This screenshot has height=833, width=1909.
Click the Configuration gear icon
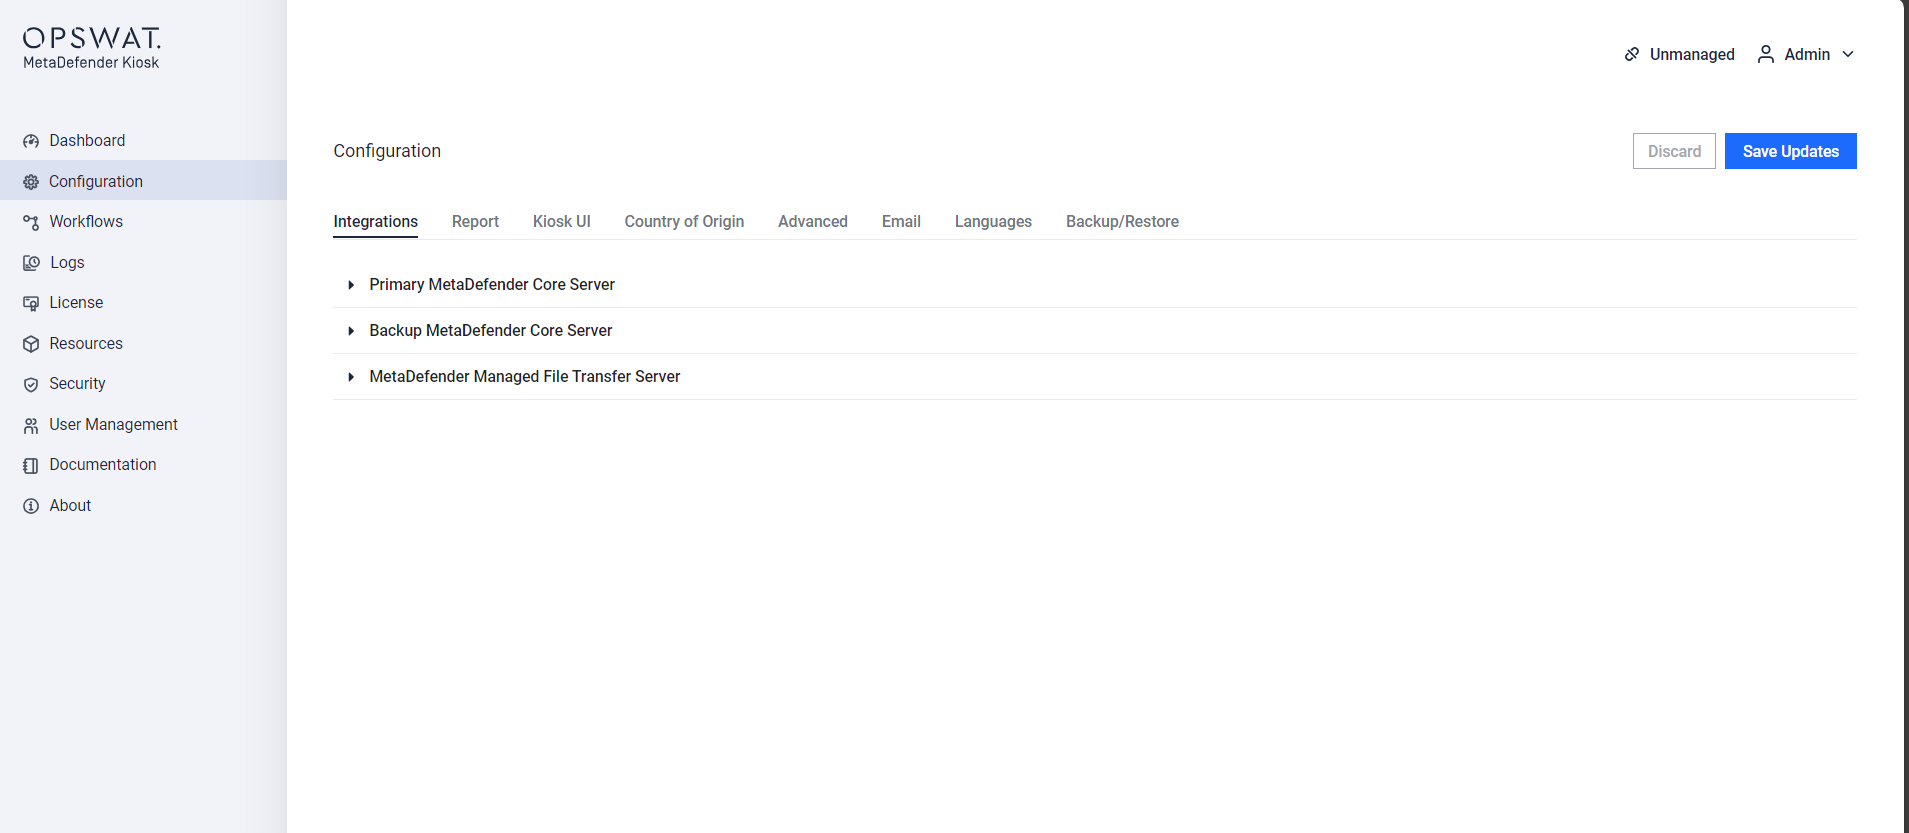(x=31, y=182)
